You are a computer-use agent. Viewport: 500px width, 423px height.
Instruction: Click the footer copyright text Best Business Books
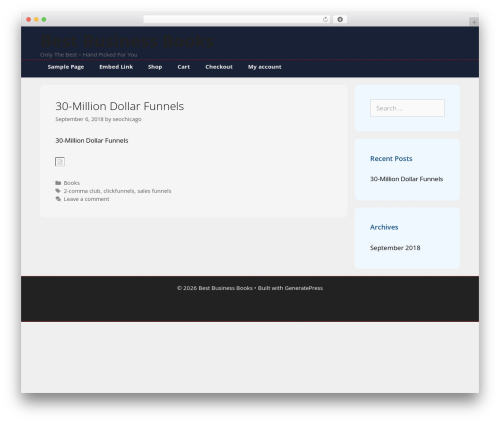225,288
